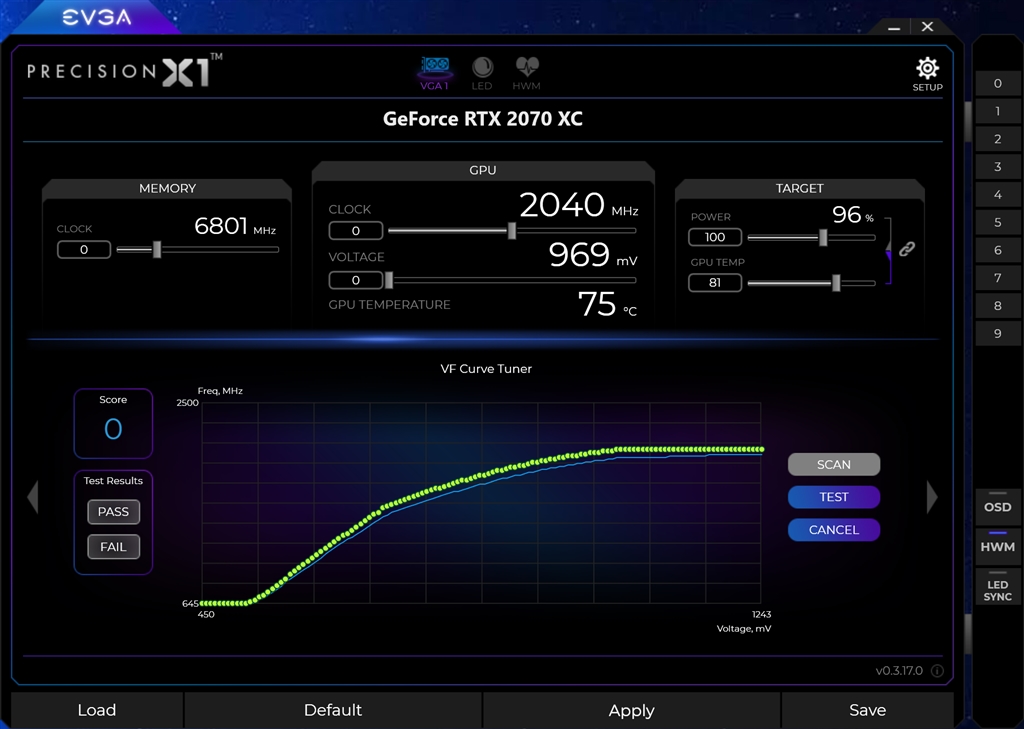Minimize the Precision X1 window
The image size is (1024, 729).
point(894,28)
